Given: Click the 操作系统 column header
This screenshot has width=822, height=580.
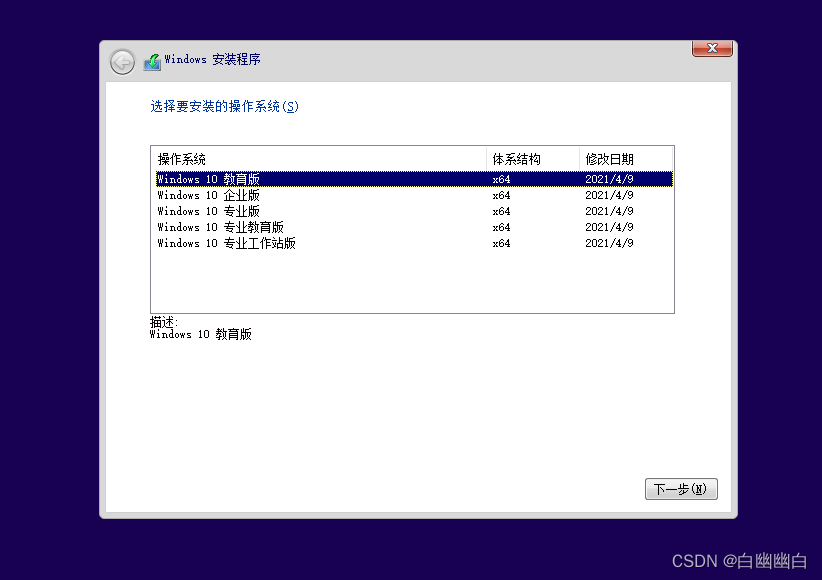Looking at the screenshot, I should (x=319, y=159).
